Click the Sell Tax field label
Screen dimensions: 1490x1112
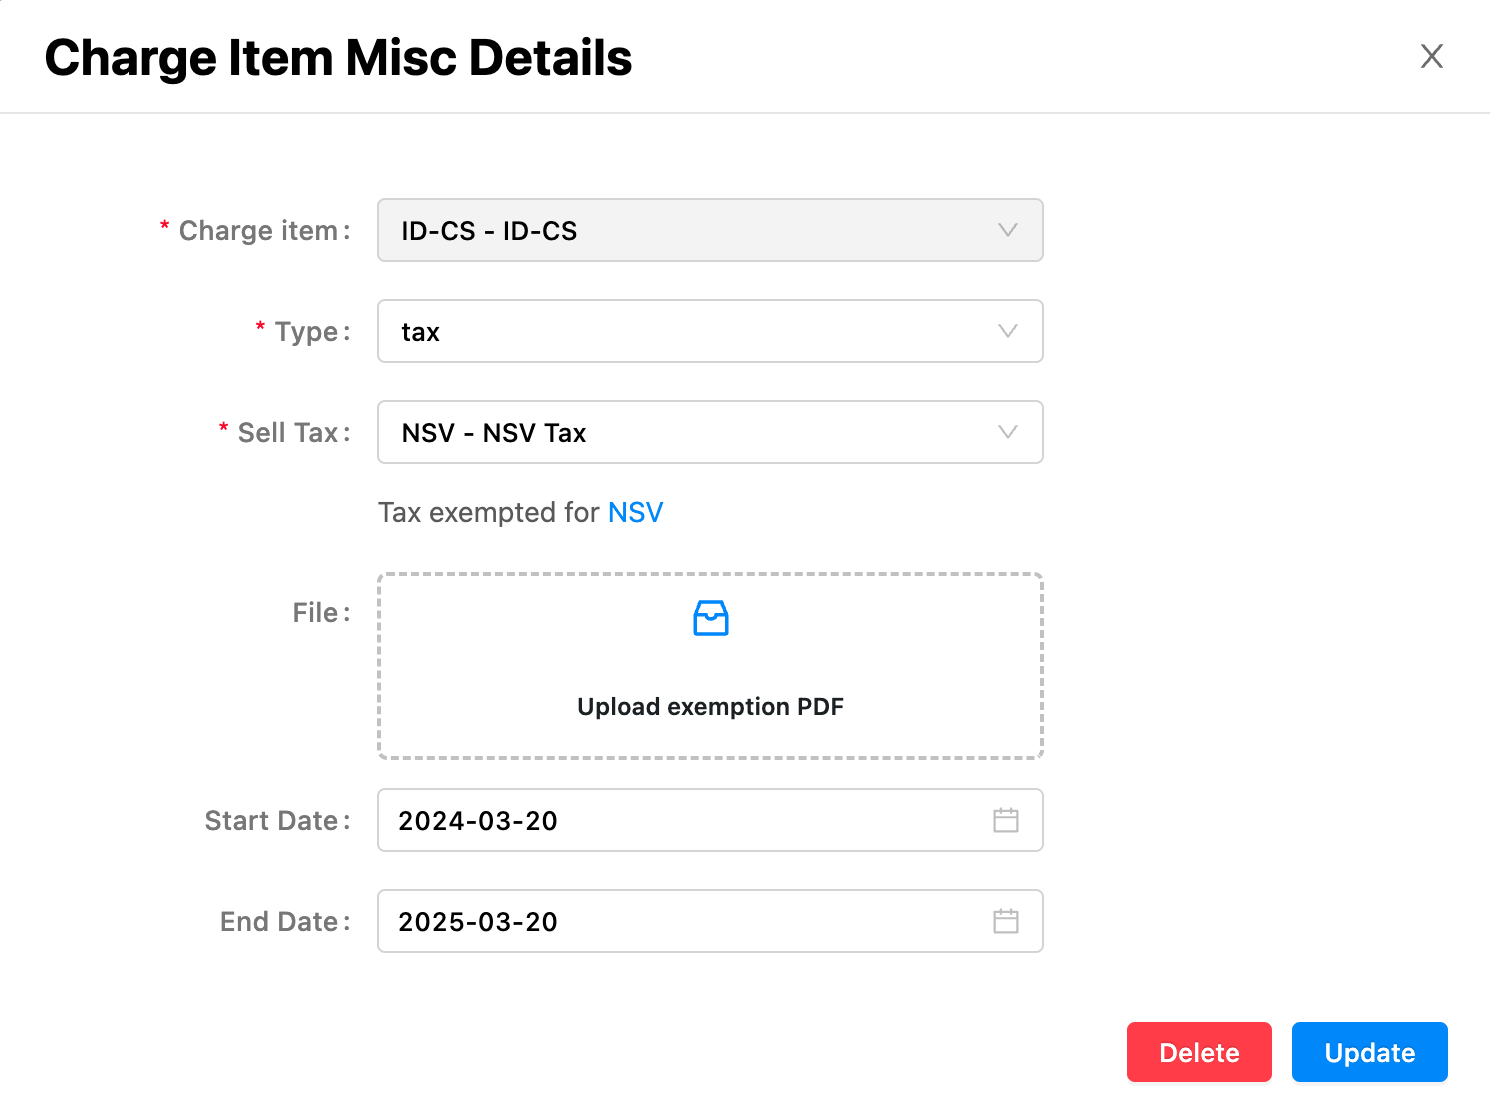pos(288,432)
